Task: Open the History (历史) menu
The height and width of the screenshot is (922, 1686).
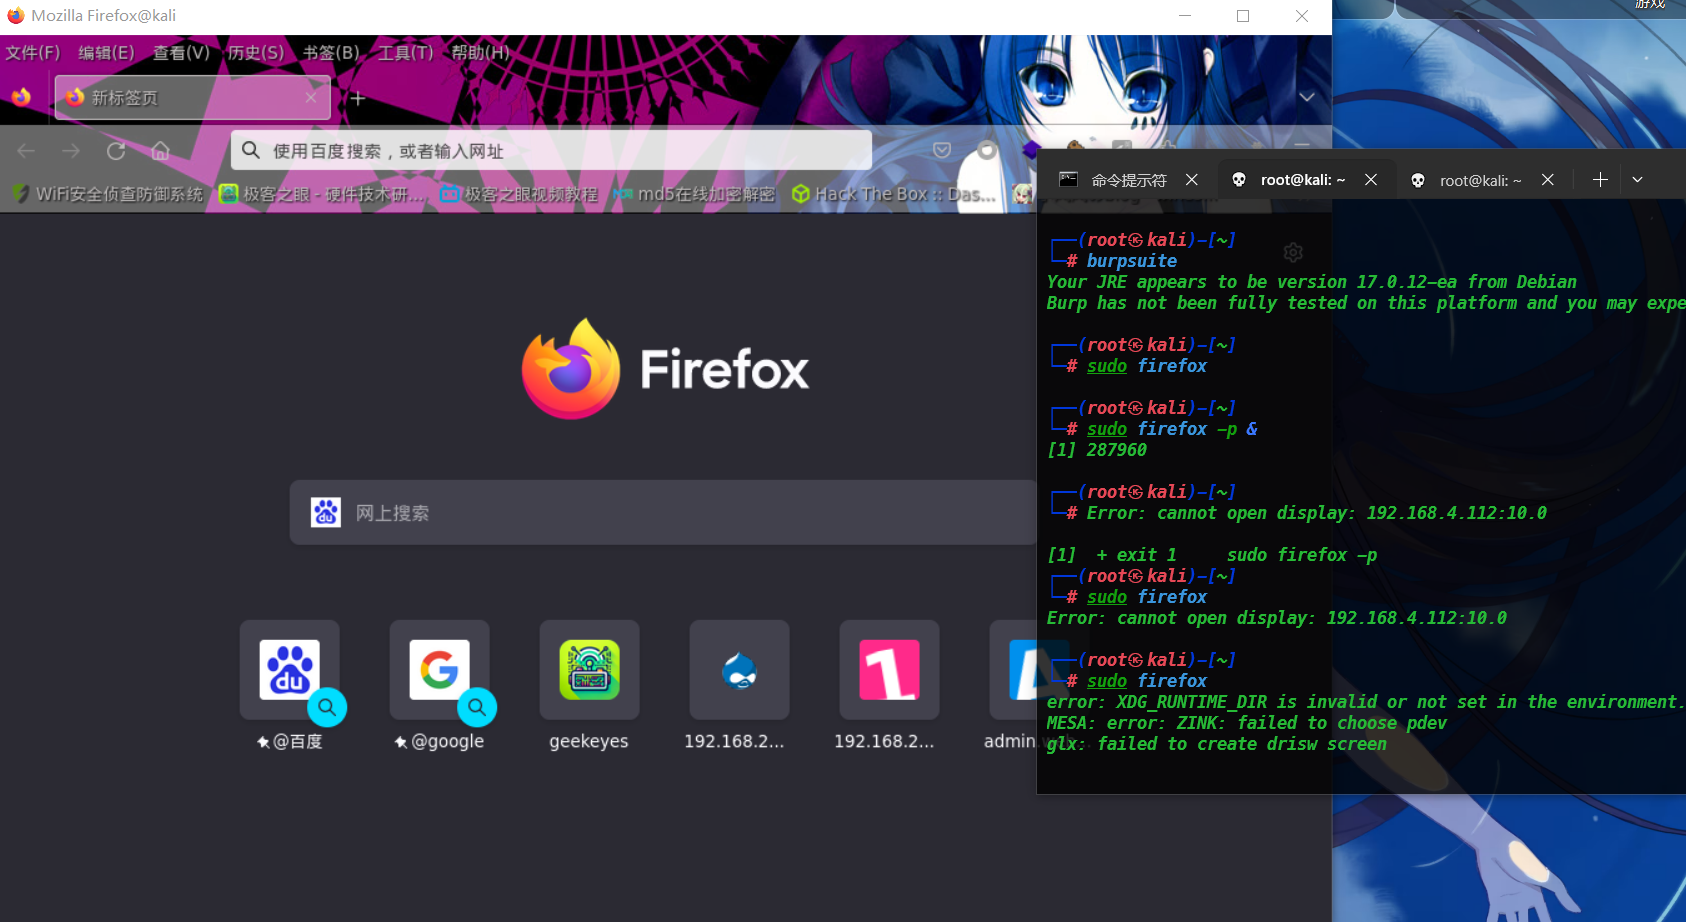Action: (256, 52)
